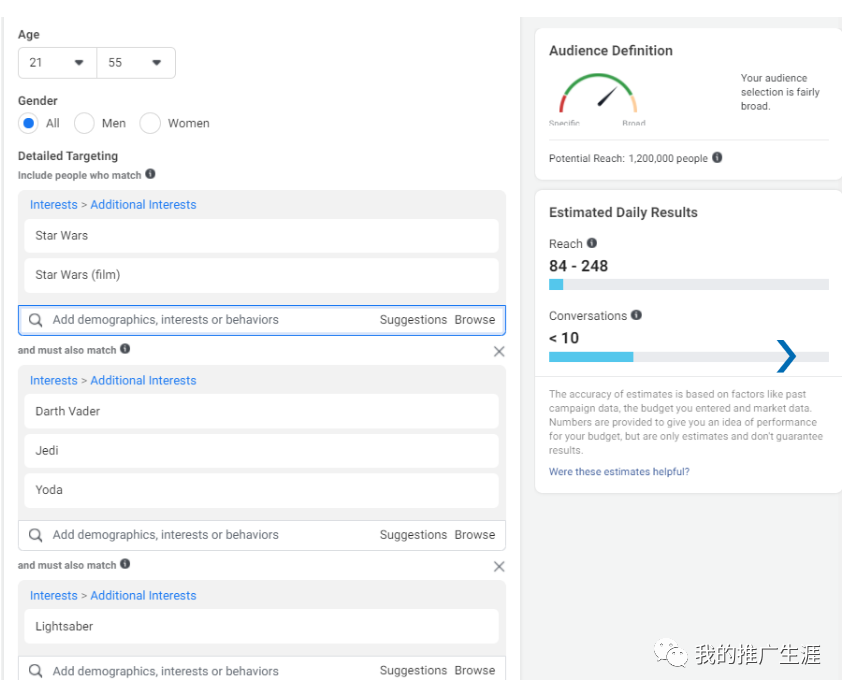The image size is (848, 692).
Task: Select the Star Wars interest row
Action: [261, 236]
